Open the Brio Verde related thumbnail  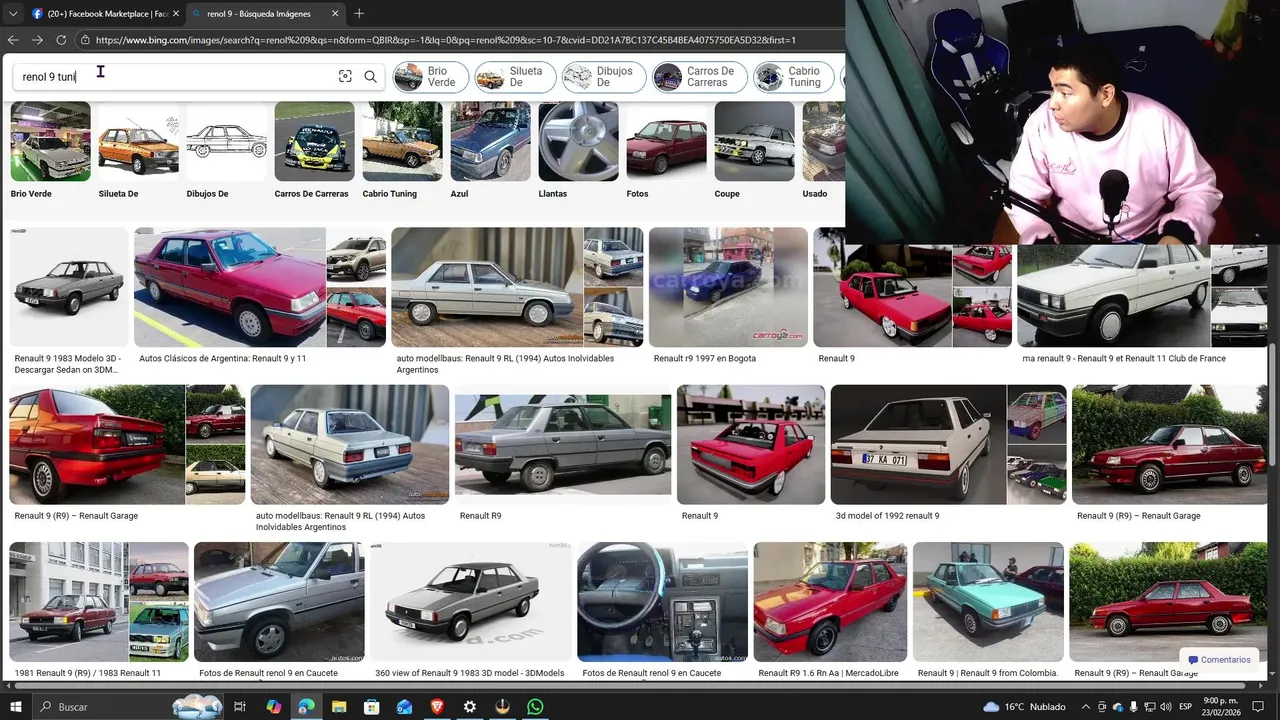point(50,141)
